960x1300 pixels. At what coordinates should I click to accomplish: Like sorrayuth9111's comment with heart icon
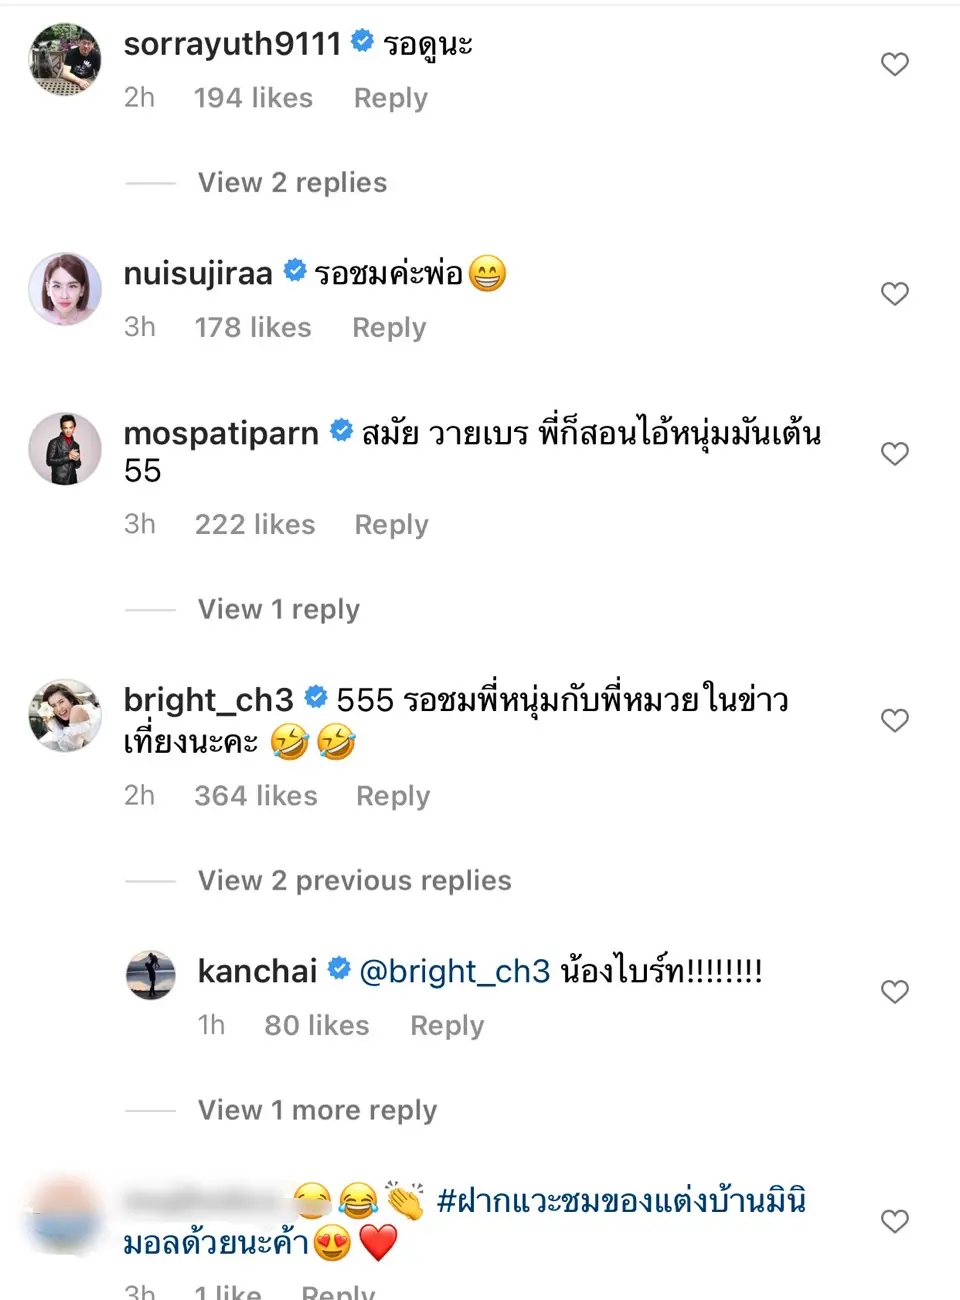894,65
